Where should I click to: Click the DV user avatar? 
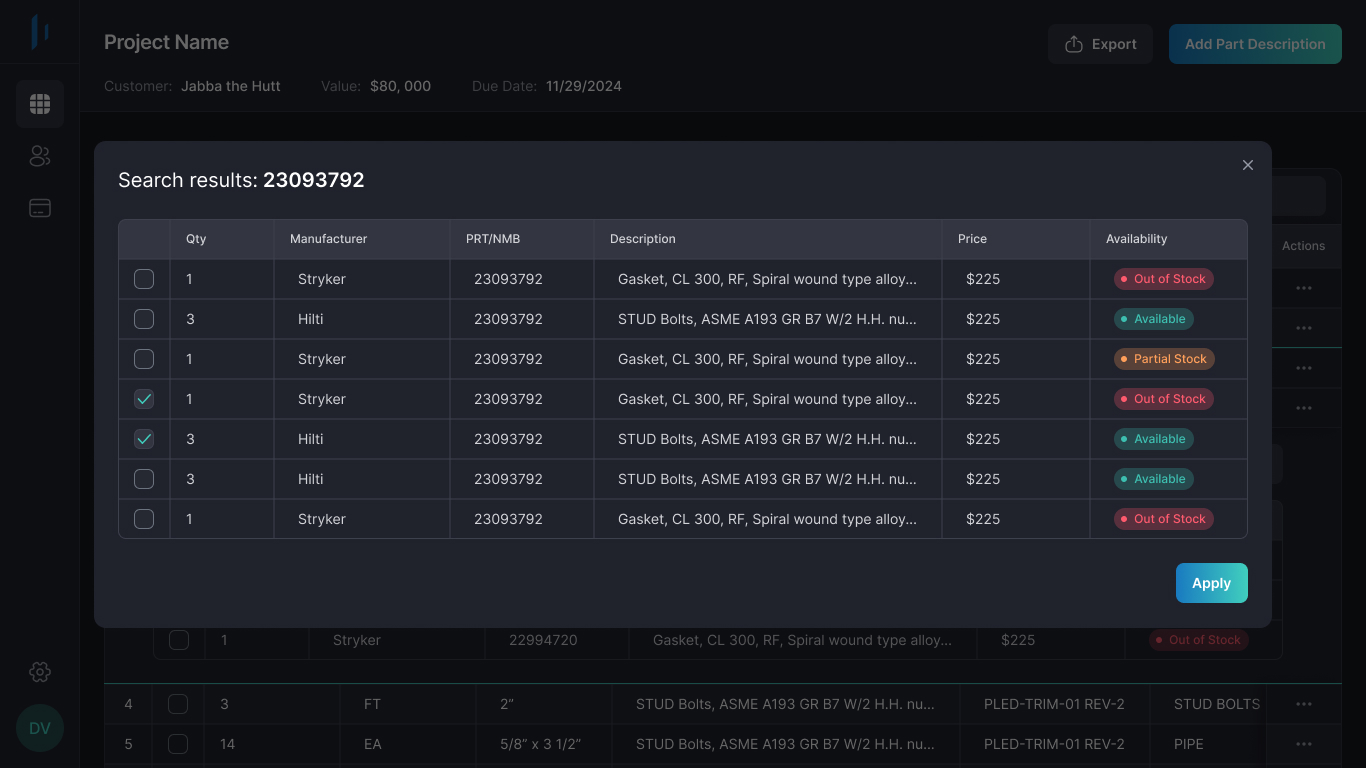(x=40, y=728)
